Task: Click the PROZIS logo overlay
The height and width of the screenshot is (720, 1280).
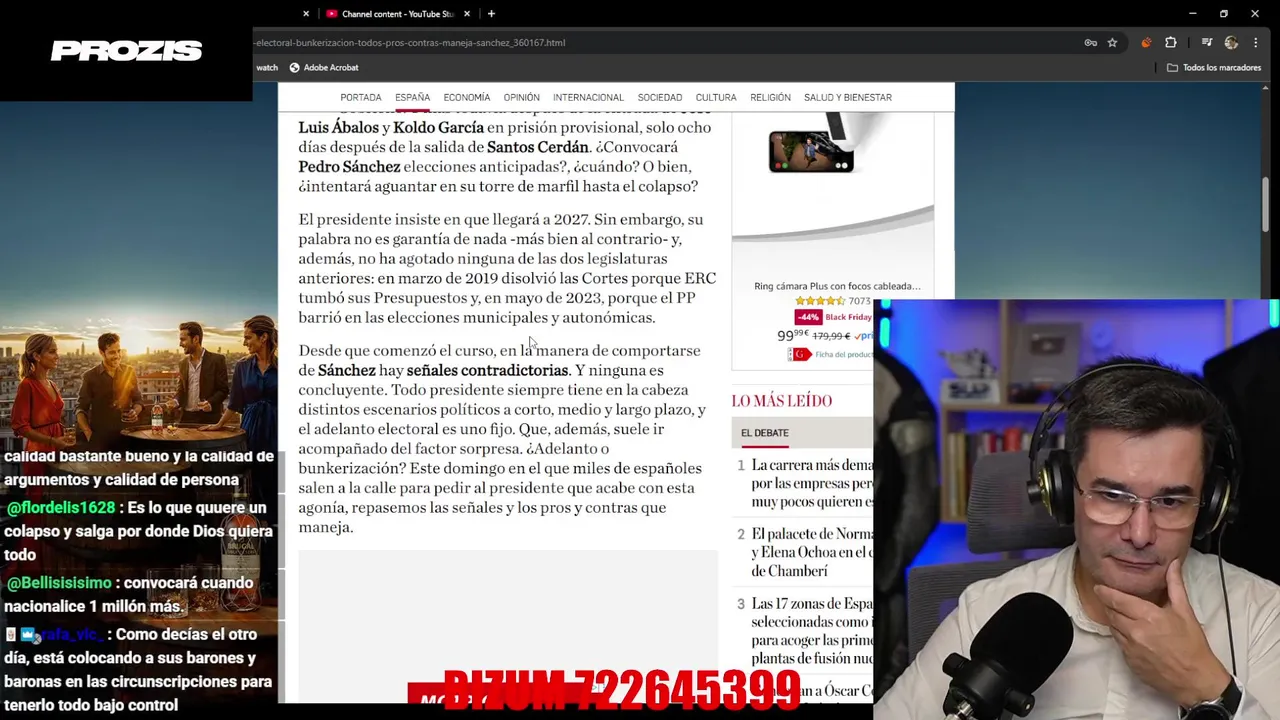Action: click(x=127, y=50)
